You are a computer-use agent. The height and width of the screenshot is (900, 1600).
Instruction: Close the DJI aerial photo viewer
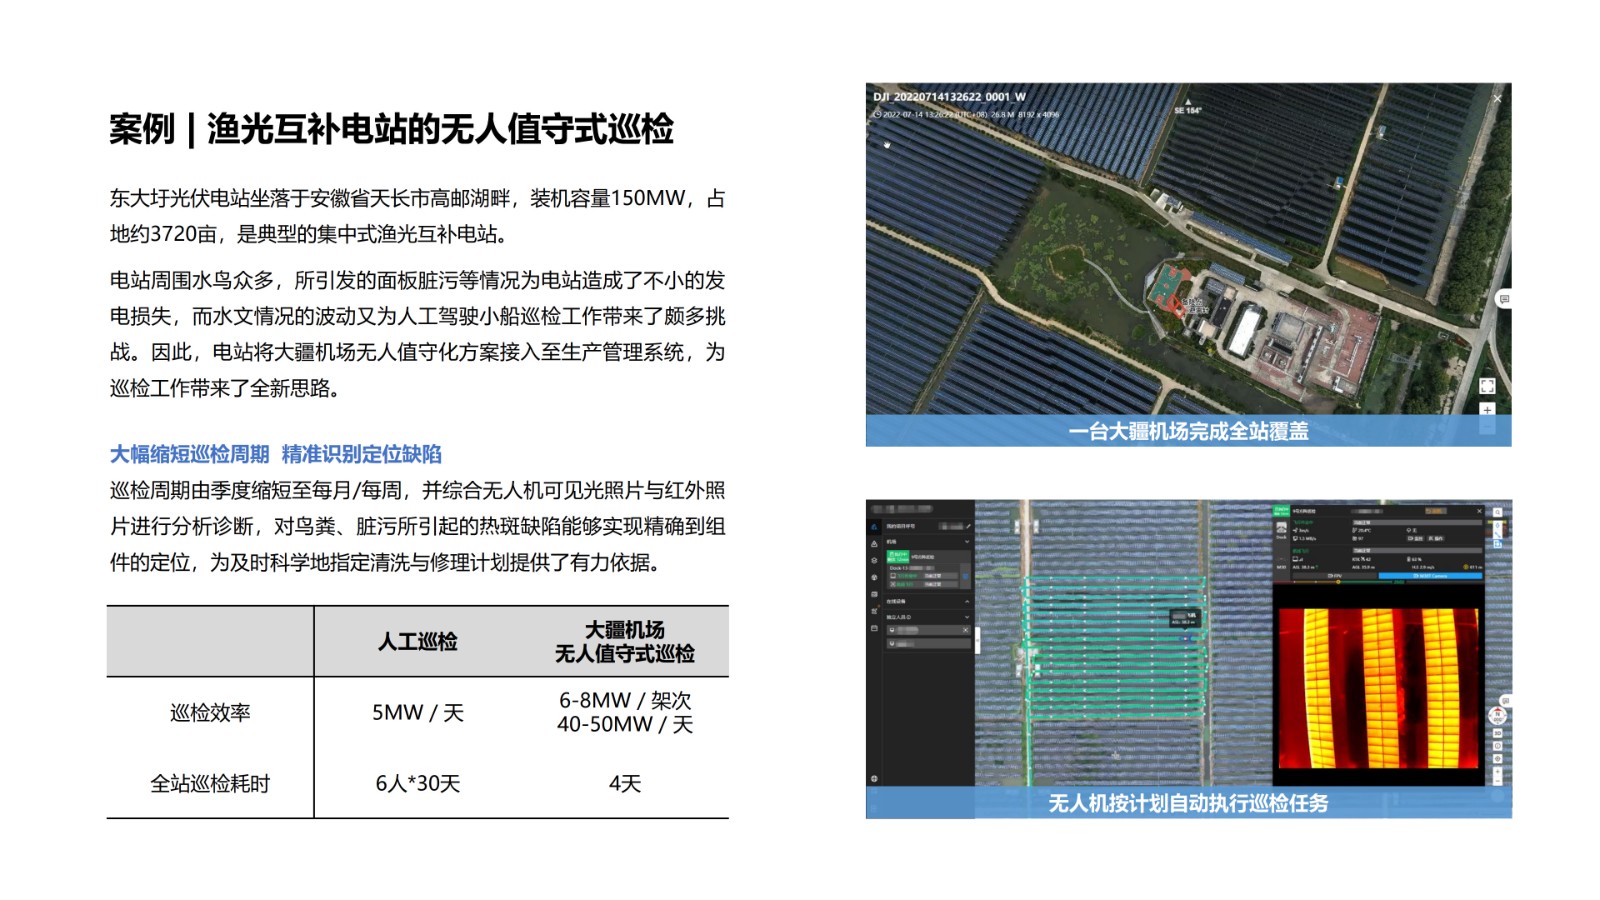coord(1497,98)
